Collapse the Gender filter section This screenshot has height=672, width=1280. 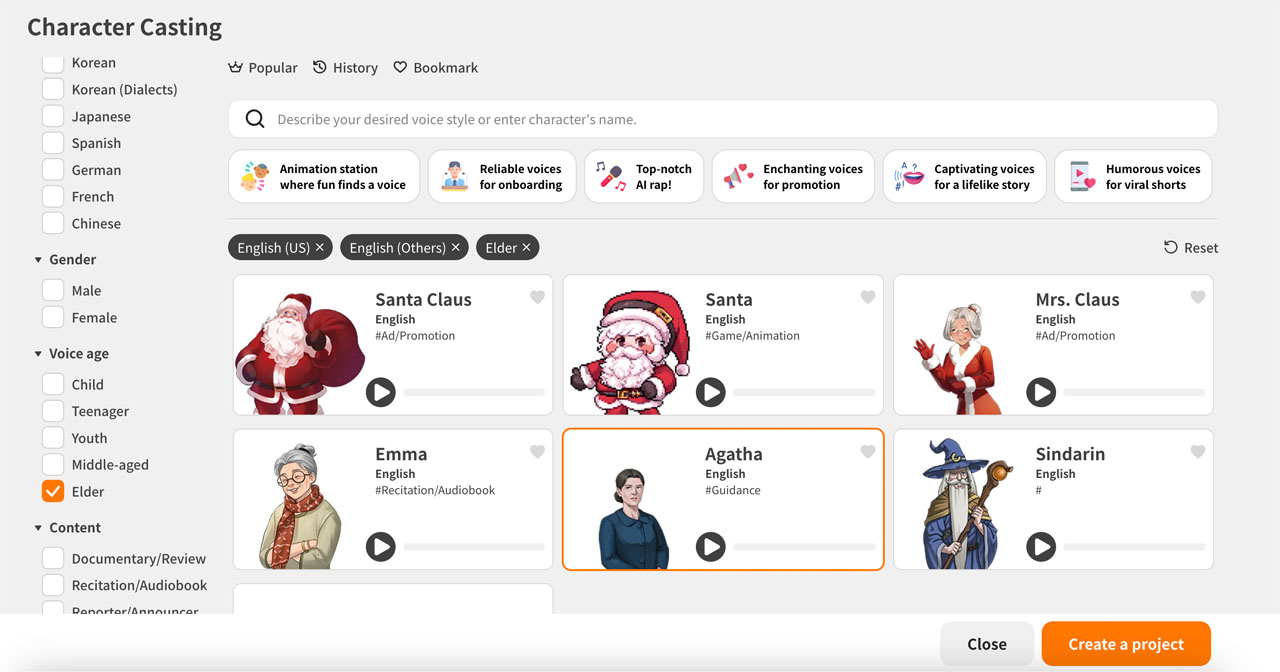tap(39, 260)
